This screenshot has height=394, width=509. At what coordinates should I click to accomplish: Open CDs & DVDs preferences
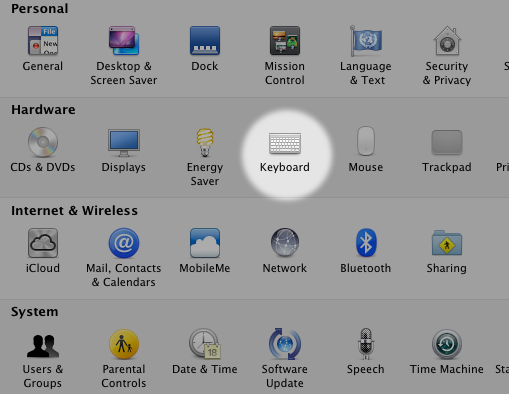(x=43, y=142)
